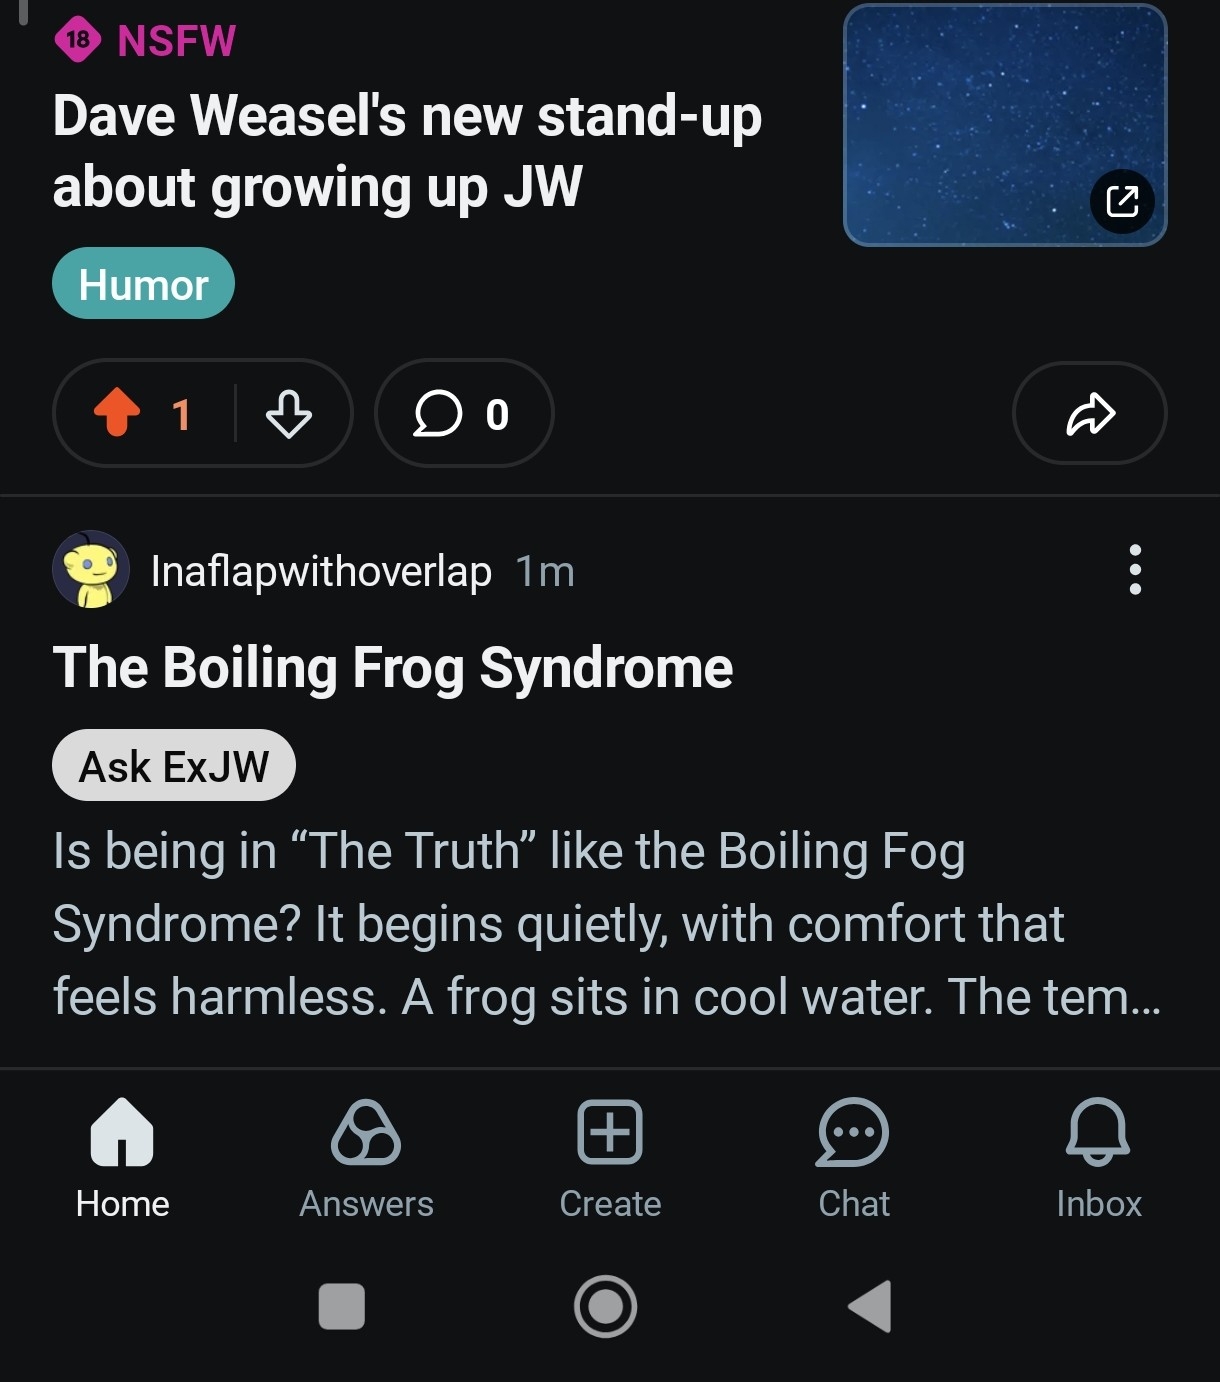Tap the Humor flair tag
1220x1382 pixels.
143,284
